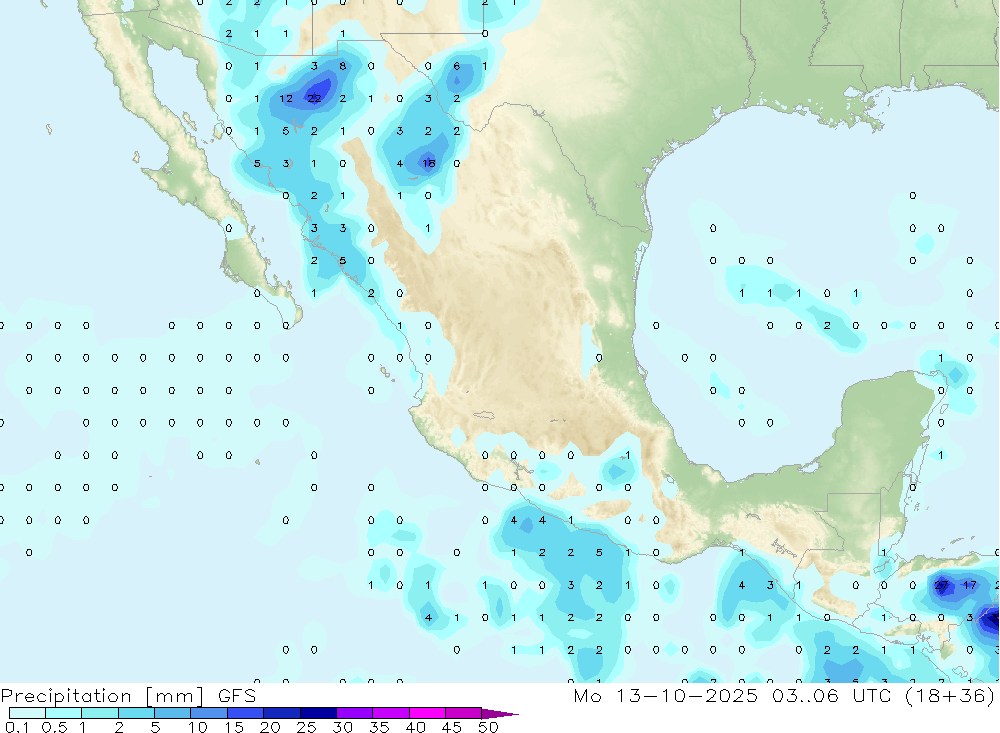Click the '27' precipitation value on the map

[941, 584]
